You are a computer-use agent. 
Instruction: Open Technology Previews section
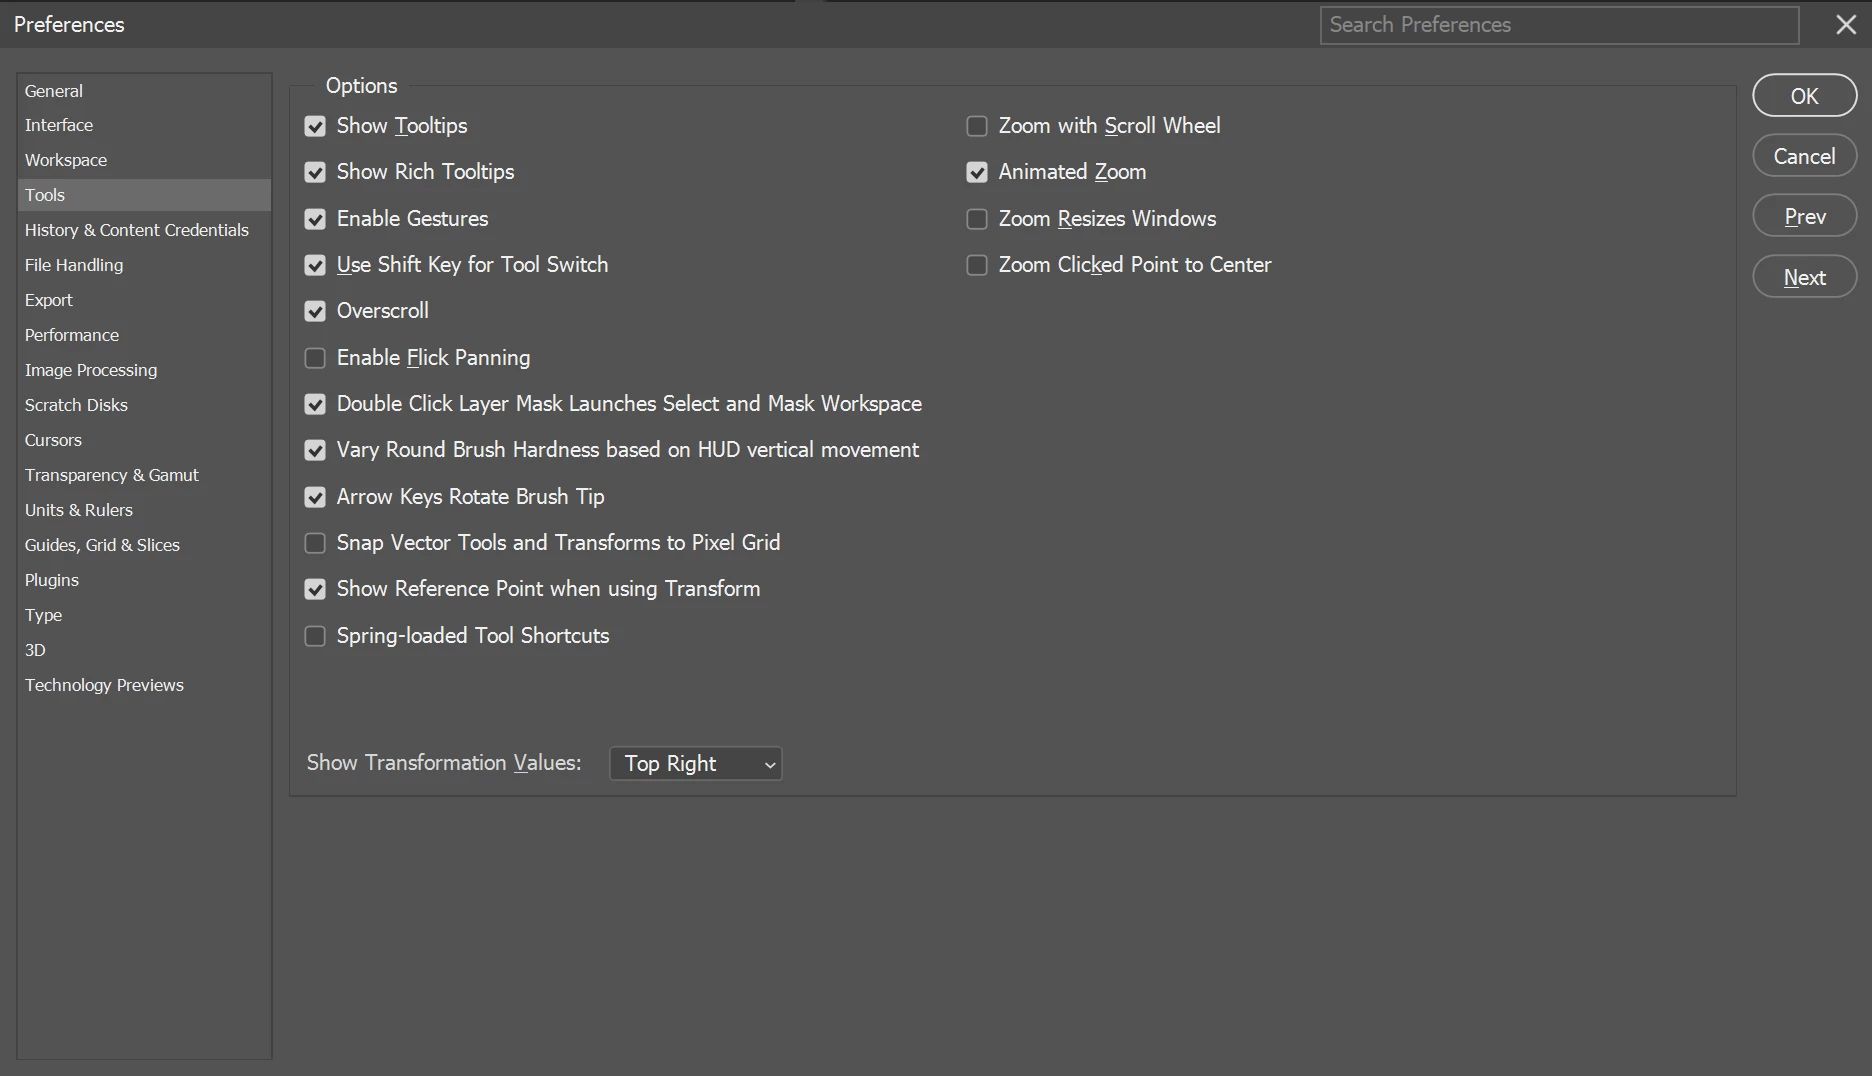(144, 685)
